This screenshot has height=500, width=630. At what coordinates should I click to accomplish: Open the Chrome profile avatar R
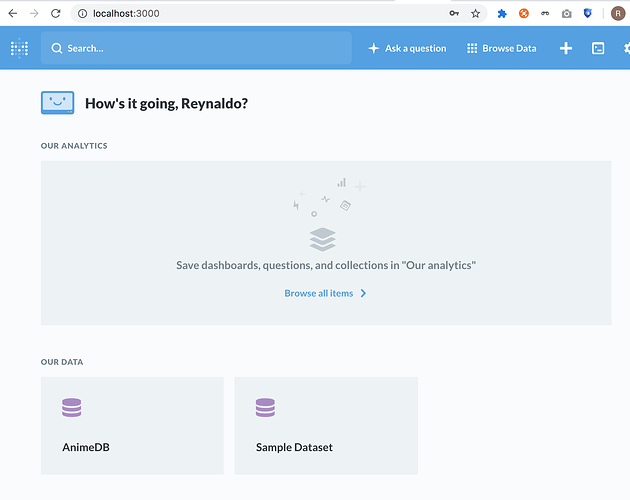618,14
